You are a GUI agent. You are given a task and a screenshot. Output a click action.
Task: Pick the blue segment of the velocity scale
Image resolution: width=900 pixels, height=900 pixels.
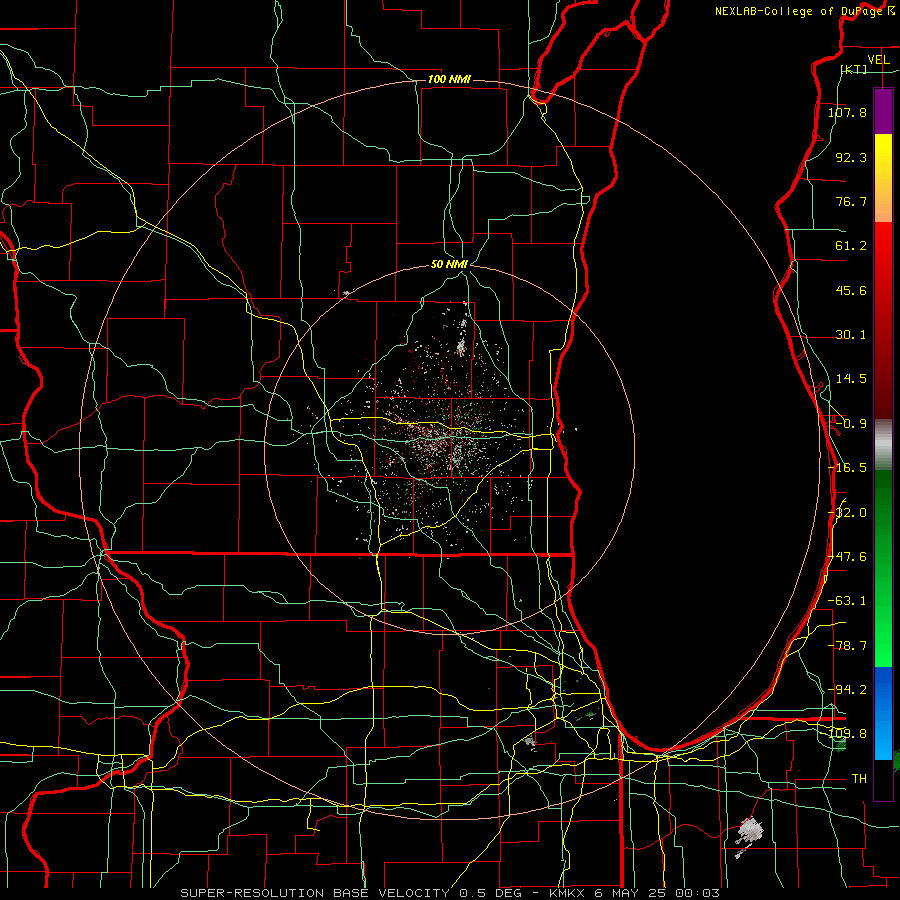883,713
